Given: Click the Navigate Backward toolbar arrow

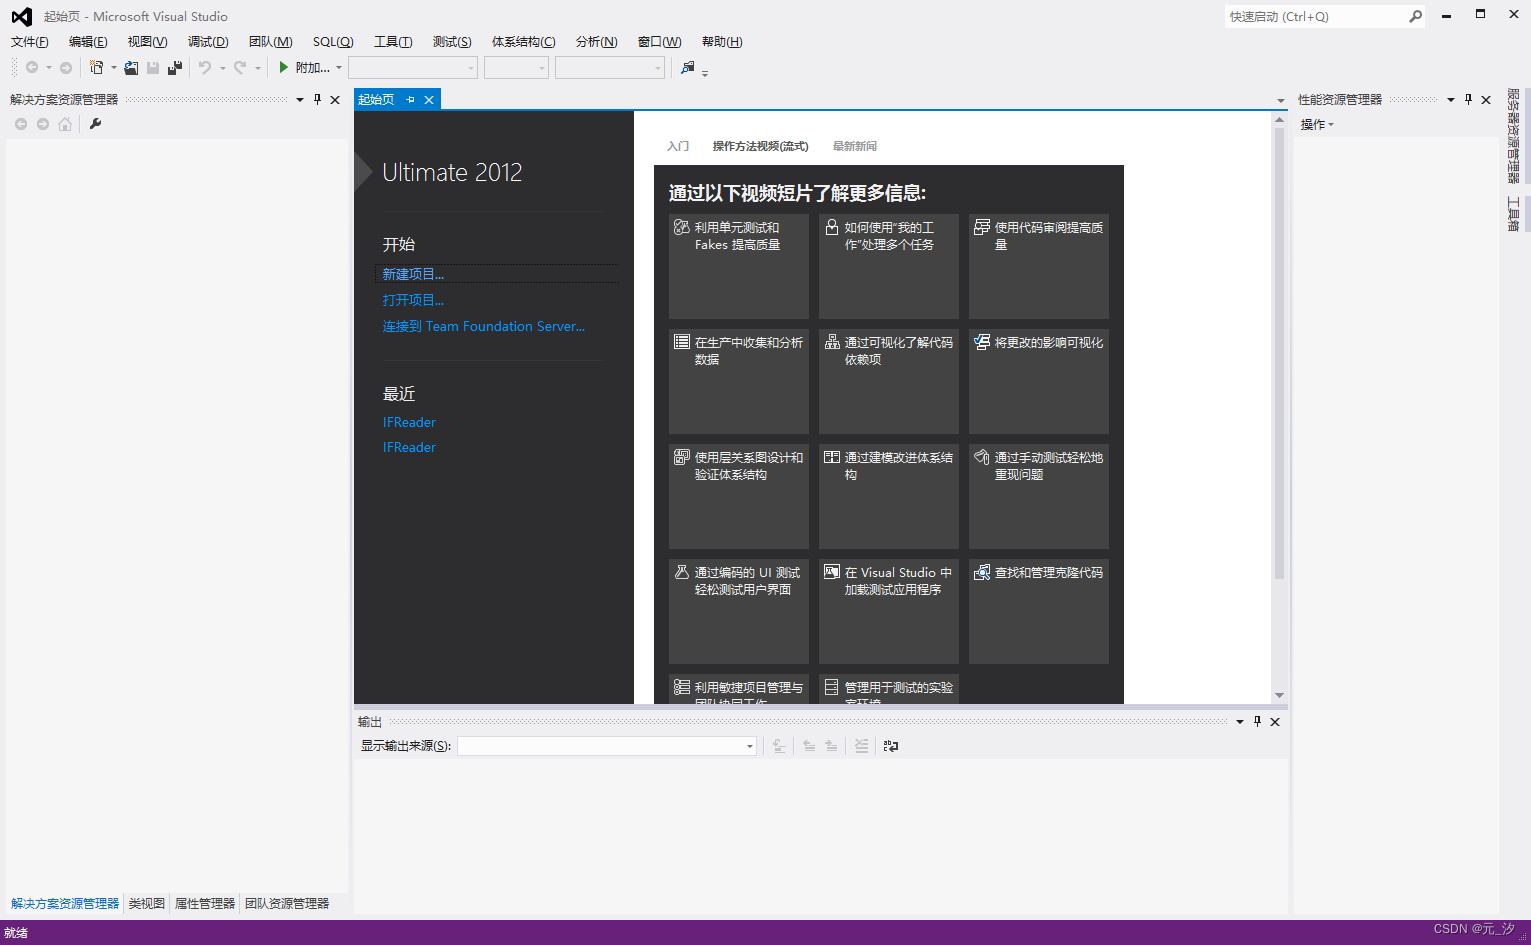Looking at the screenshot, I should tap(32, 67).
